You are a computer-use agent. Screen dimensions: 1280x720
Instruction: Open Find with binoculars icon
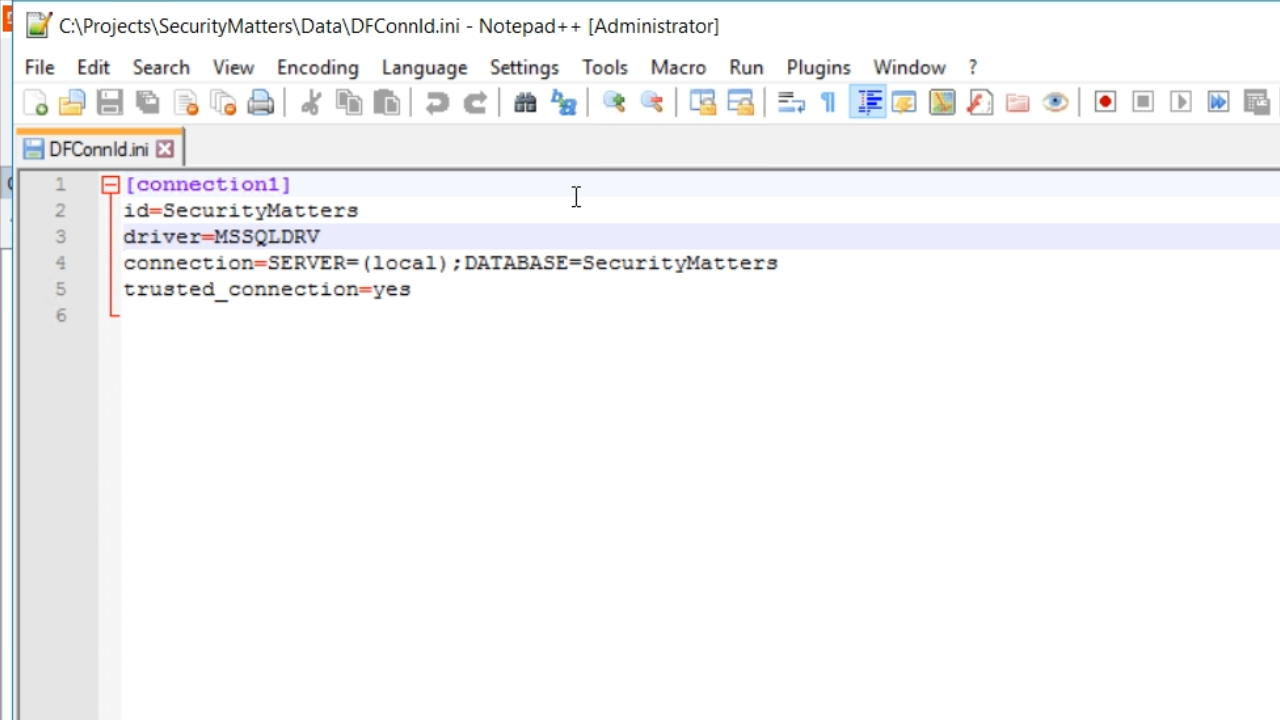coord(525,102)
